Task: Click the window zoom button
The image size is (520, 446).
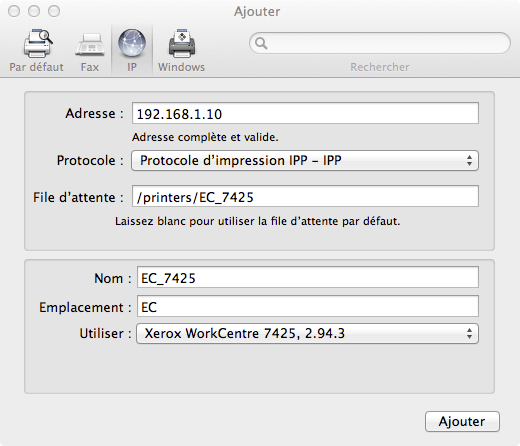Action: [x=54, y=11]
